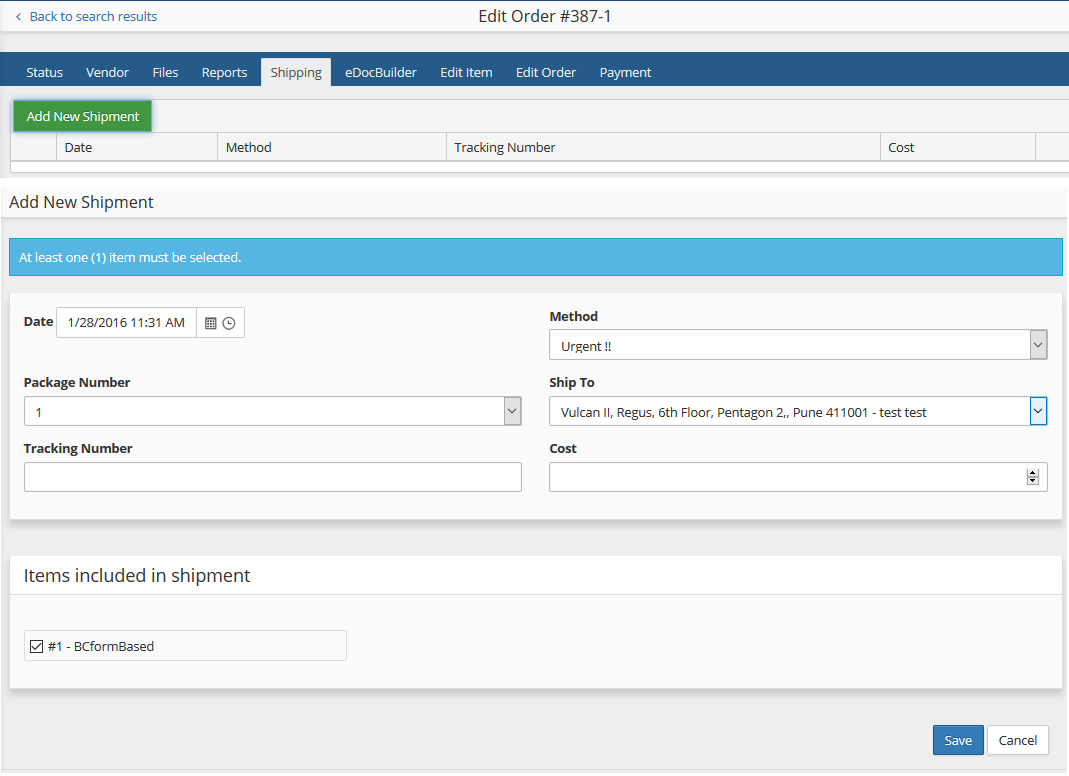Go to the Files tab
Screen dimensions: 1069x776
(165, 72)
